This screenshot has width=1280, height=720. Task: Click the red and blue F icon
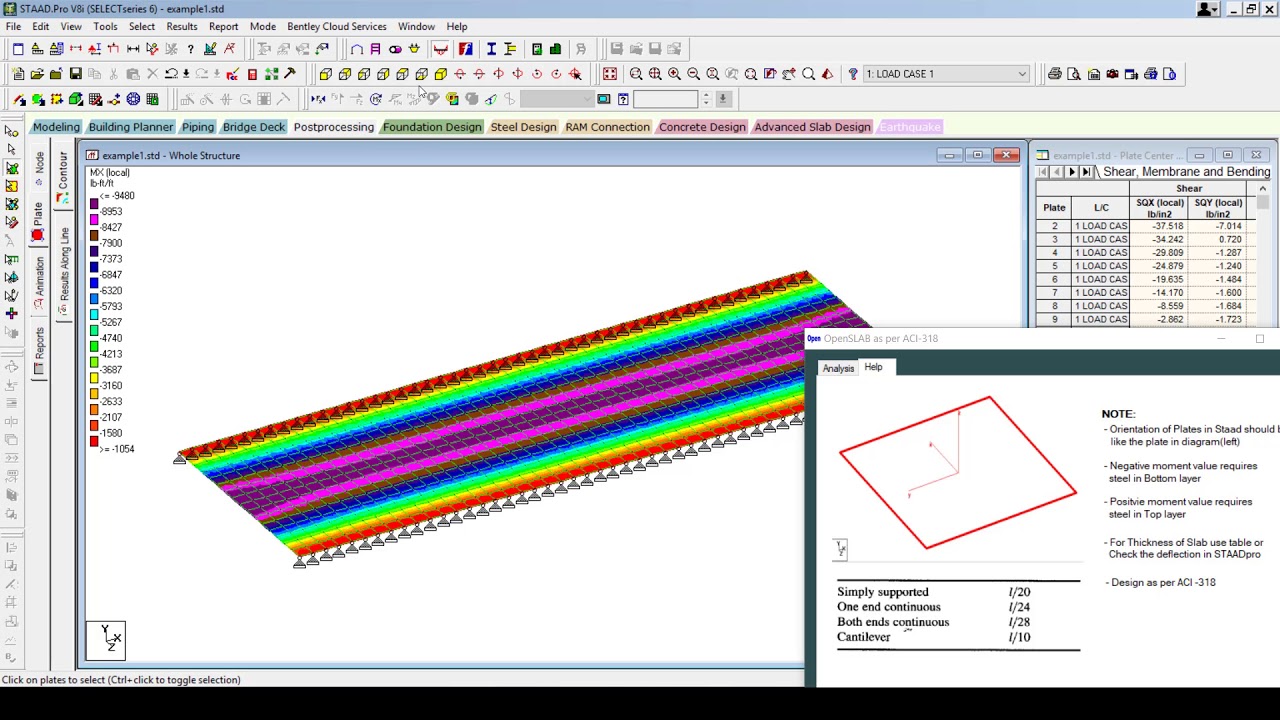click(x=466, y=49)
